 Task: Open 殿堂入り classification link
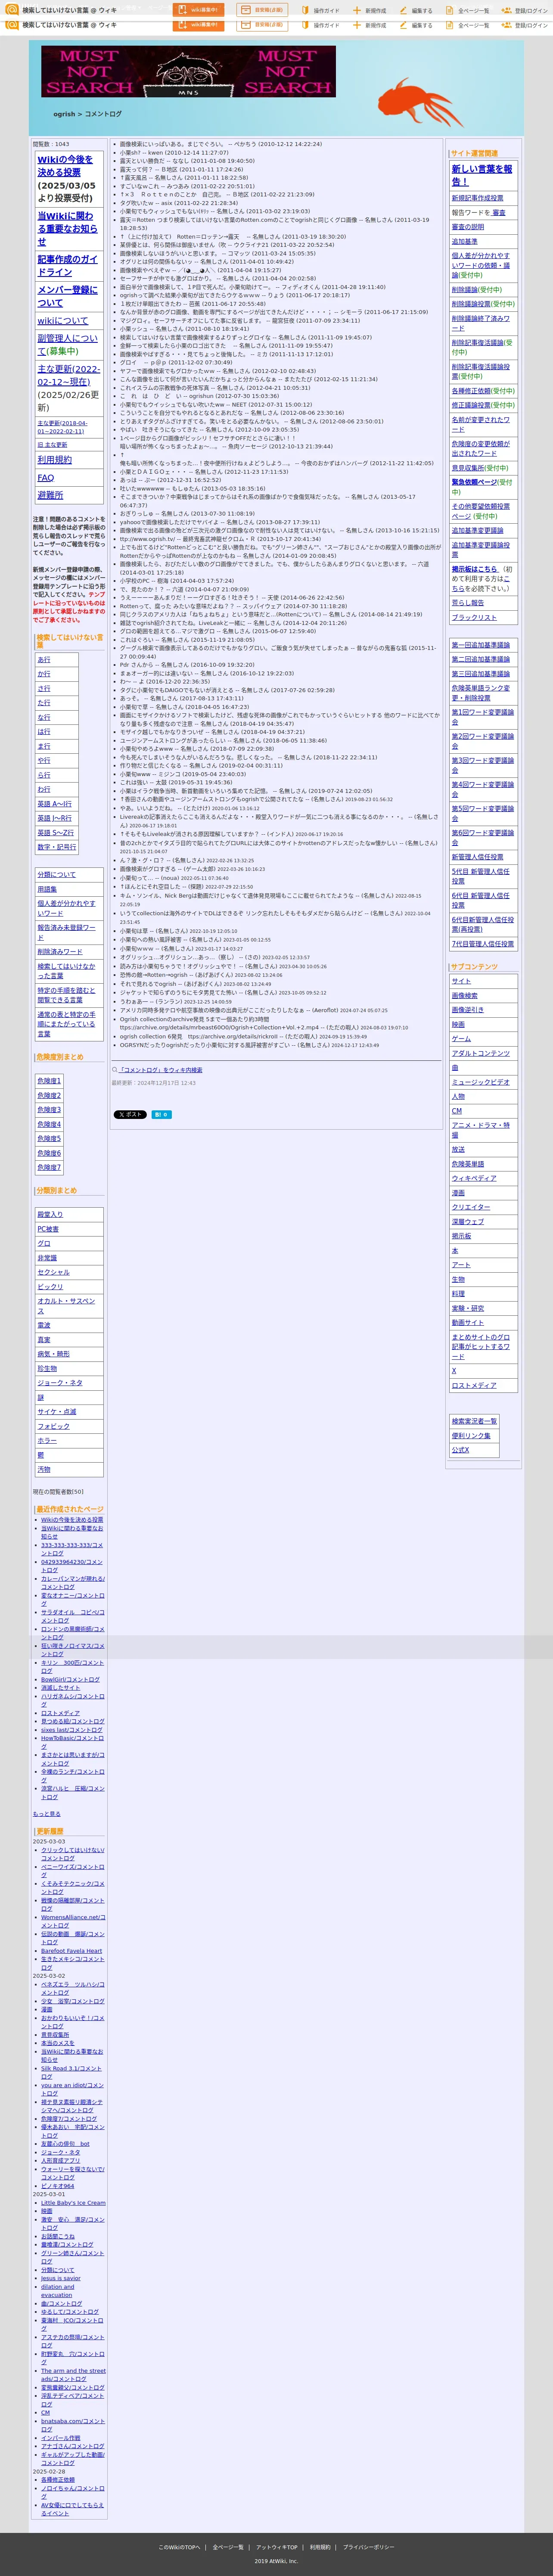50,1215
